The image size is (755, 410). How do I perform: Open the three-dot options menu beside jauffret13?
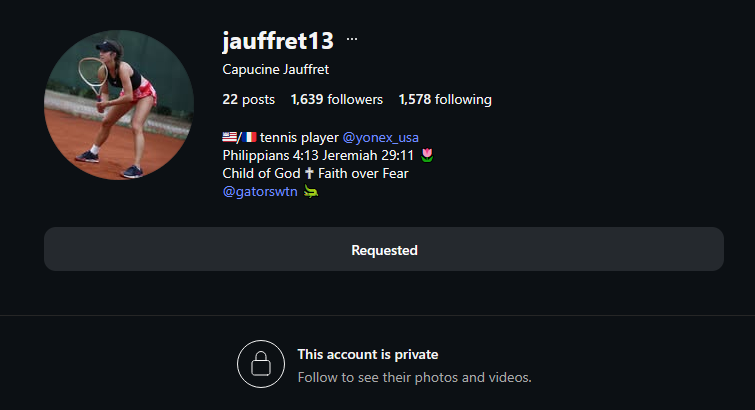point(352,40)
